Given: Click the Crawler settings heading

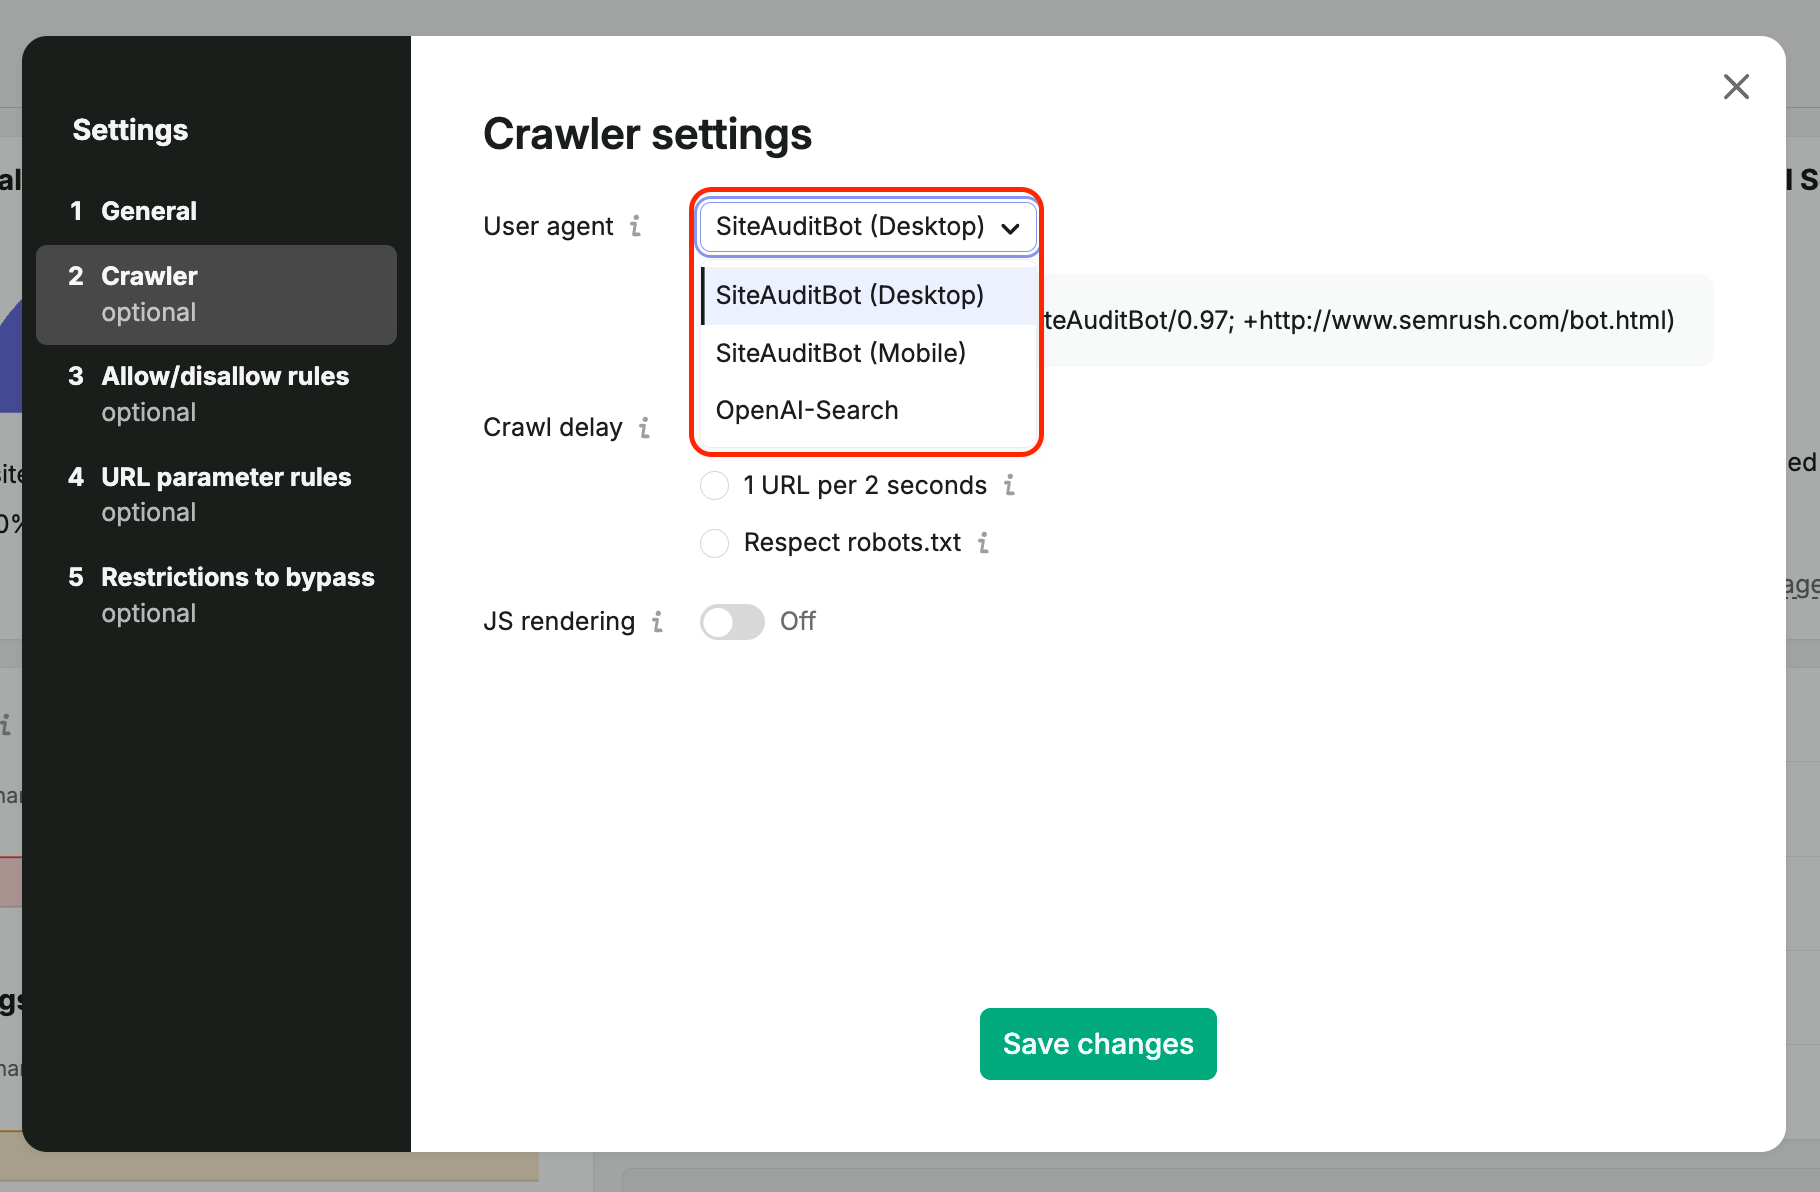Looking at the screenshot, I should pyautogui.click(x=648, y=134).
